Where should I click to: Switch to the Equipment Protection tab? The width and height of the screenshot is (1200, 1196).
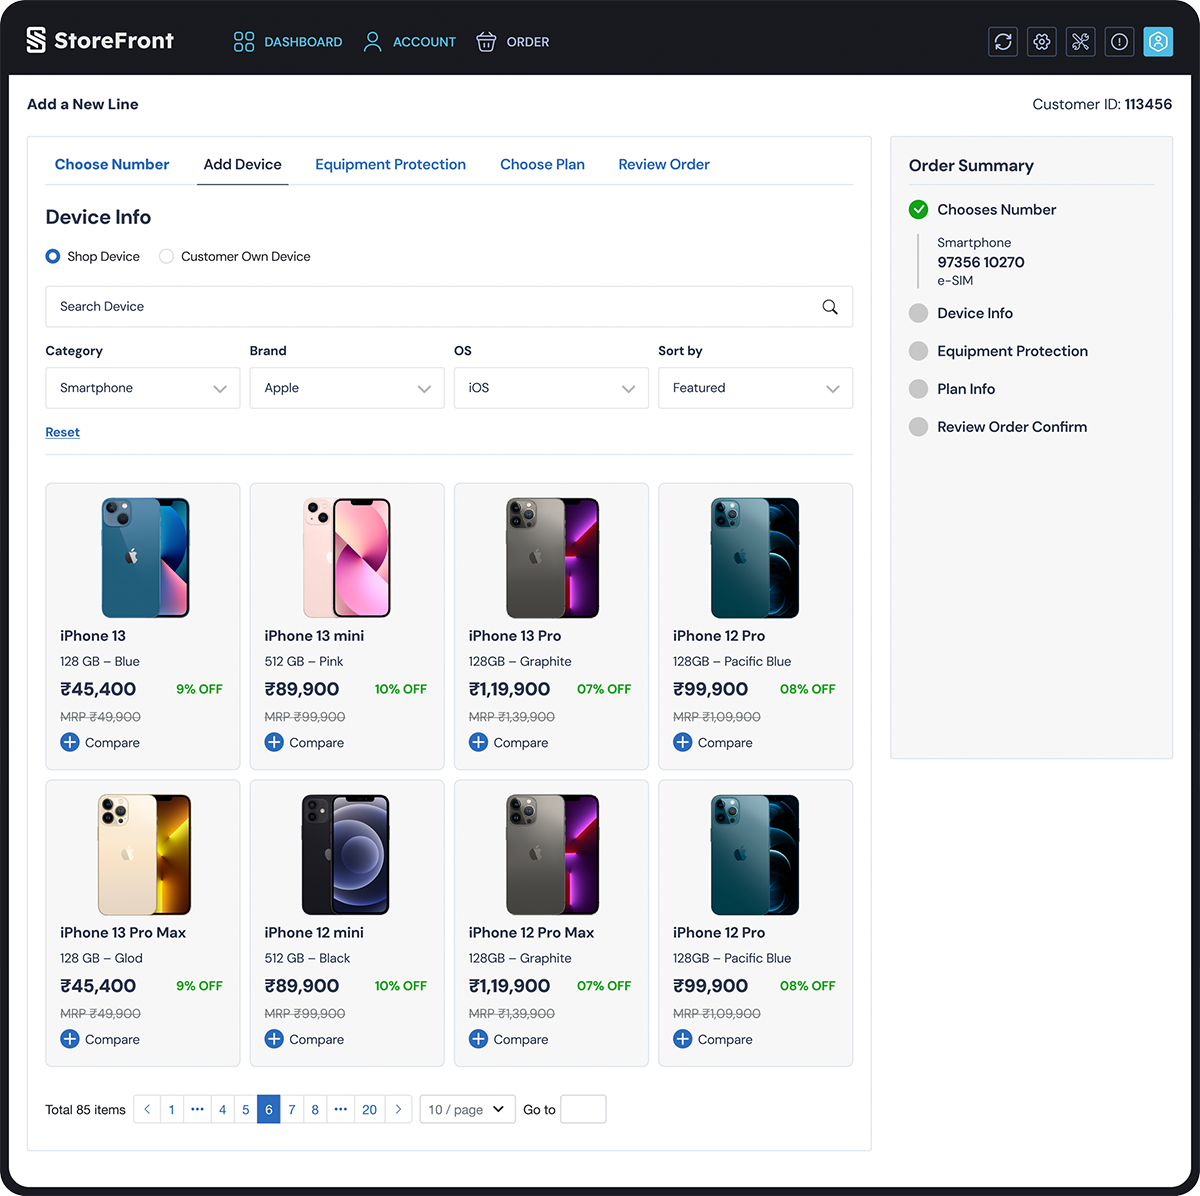(x=390, y=164)
